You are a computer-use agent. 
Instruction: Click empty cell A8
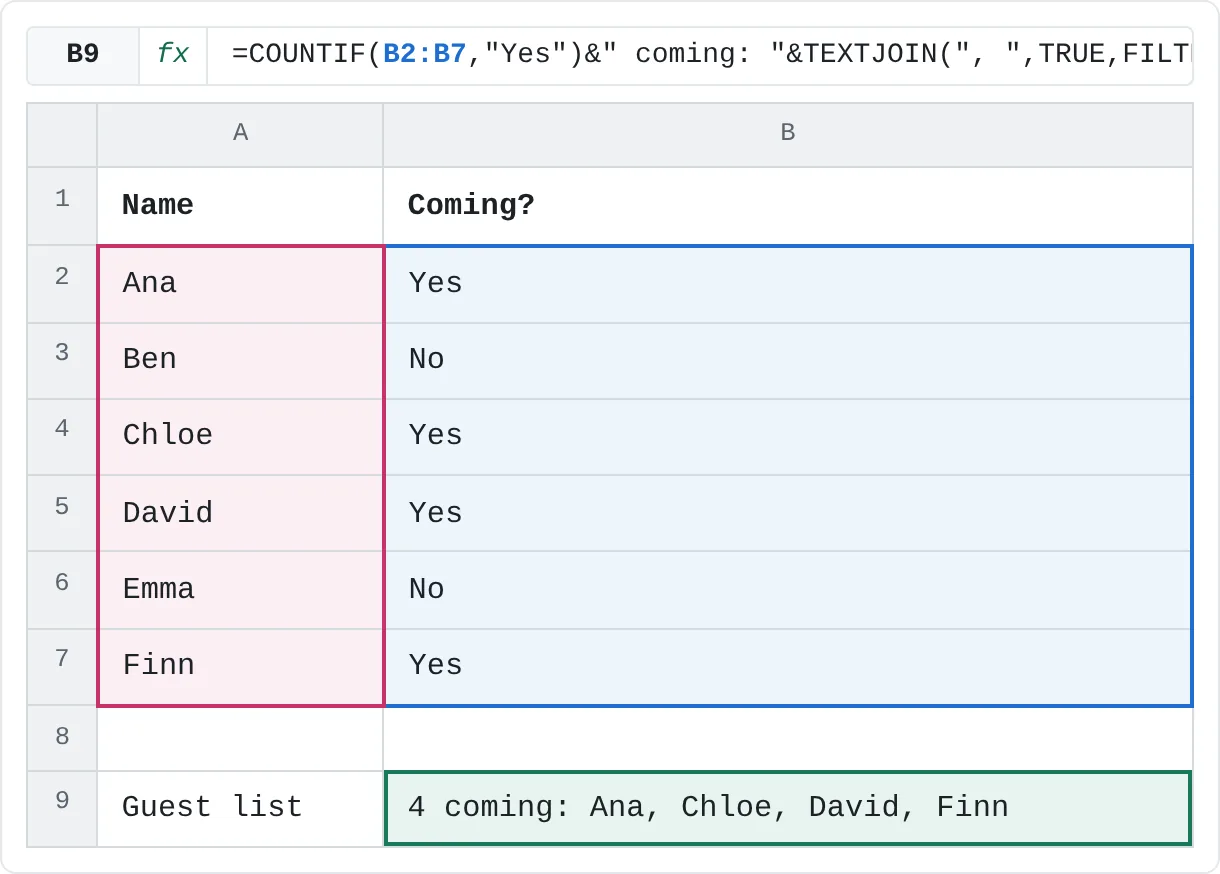[240, 738]
